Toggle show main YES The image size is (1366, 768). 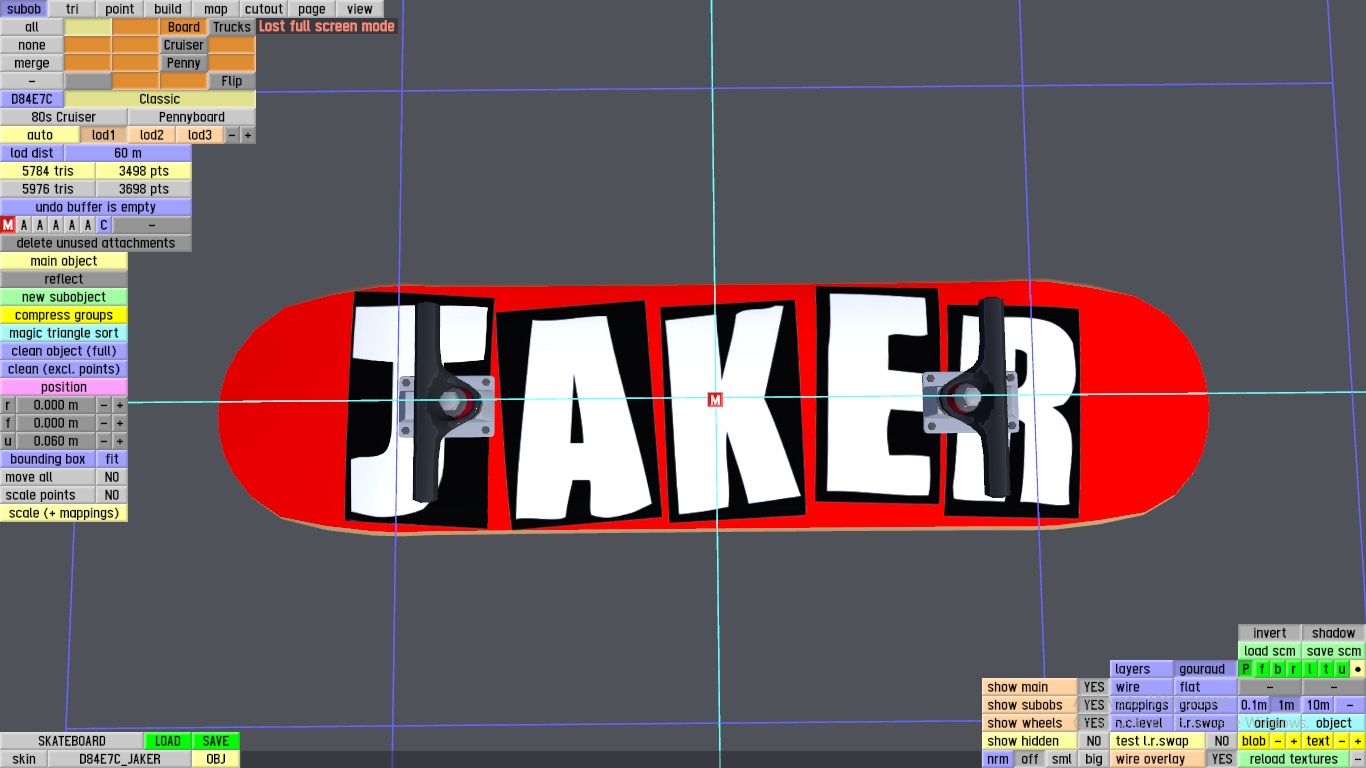tap(1095, 687)
